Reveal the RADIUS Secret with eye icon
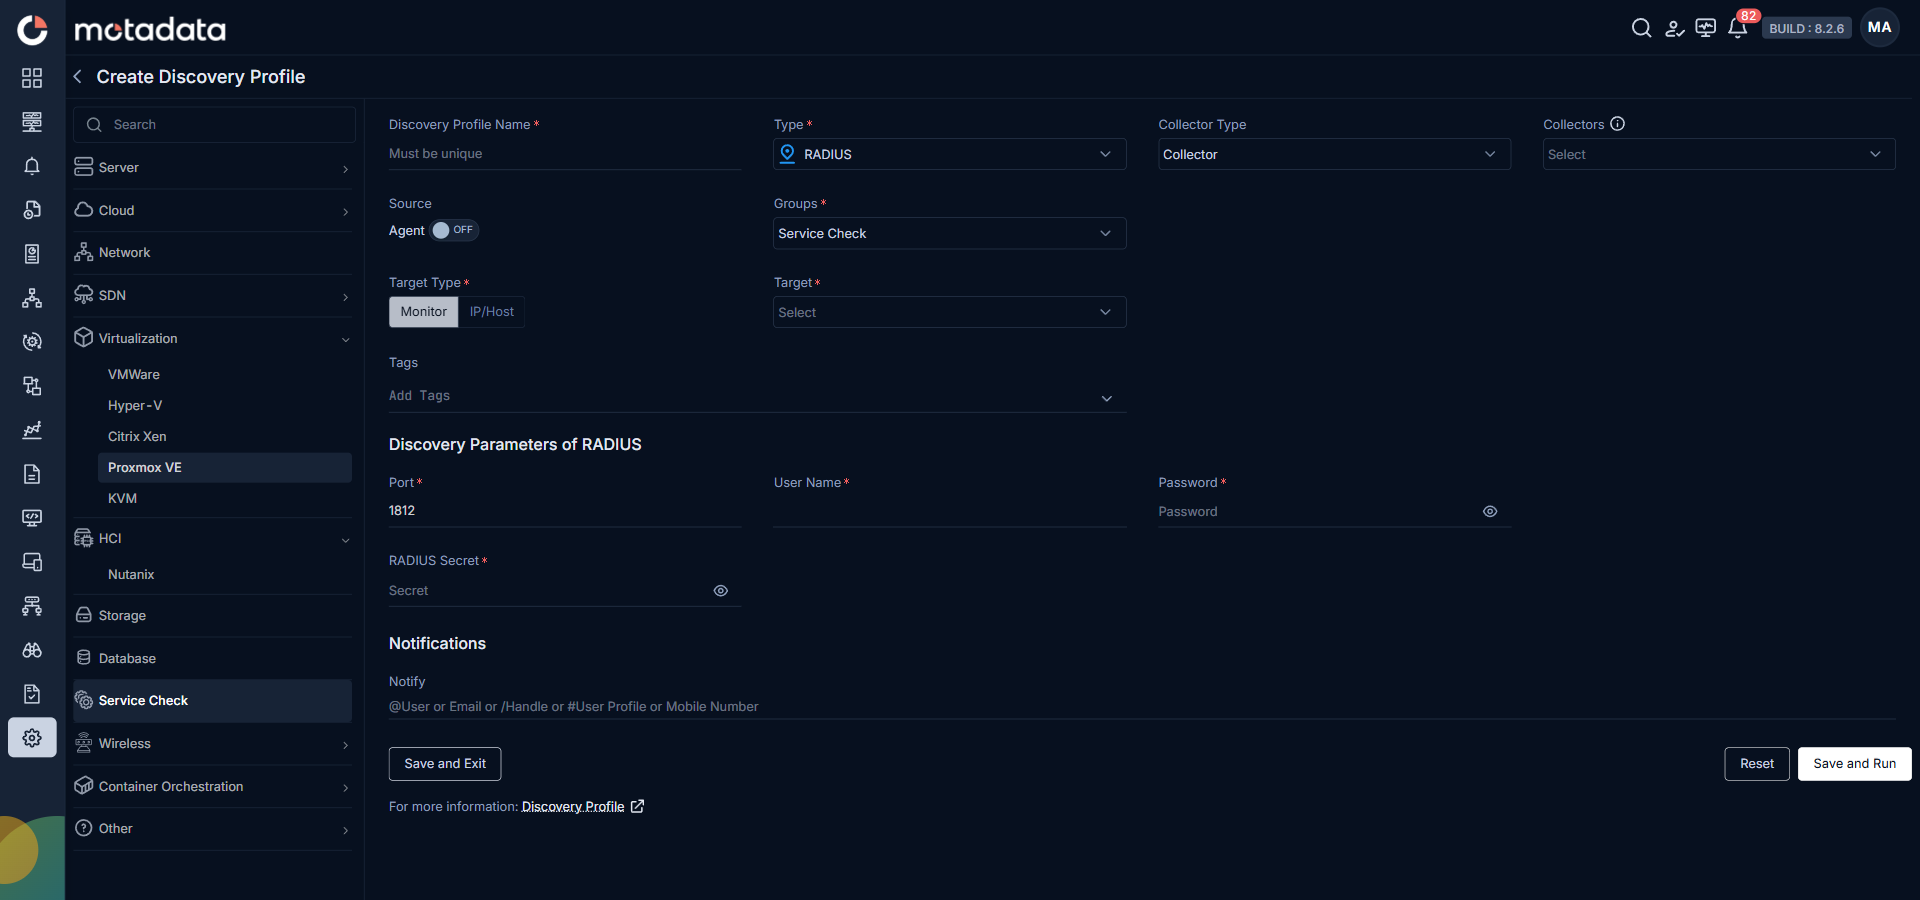The image size is (1920, 900). point(720,591)
